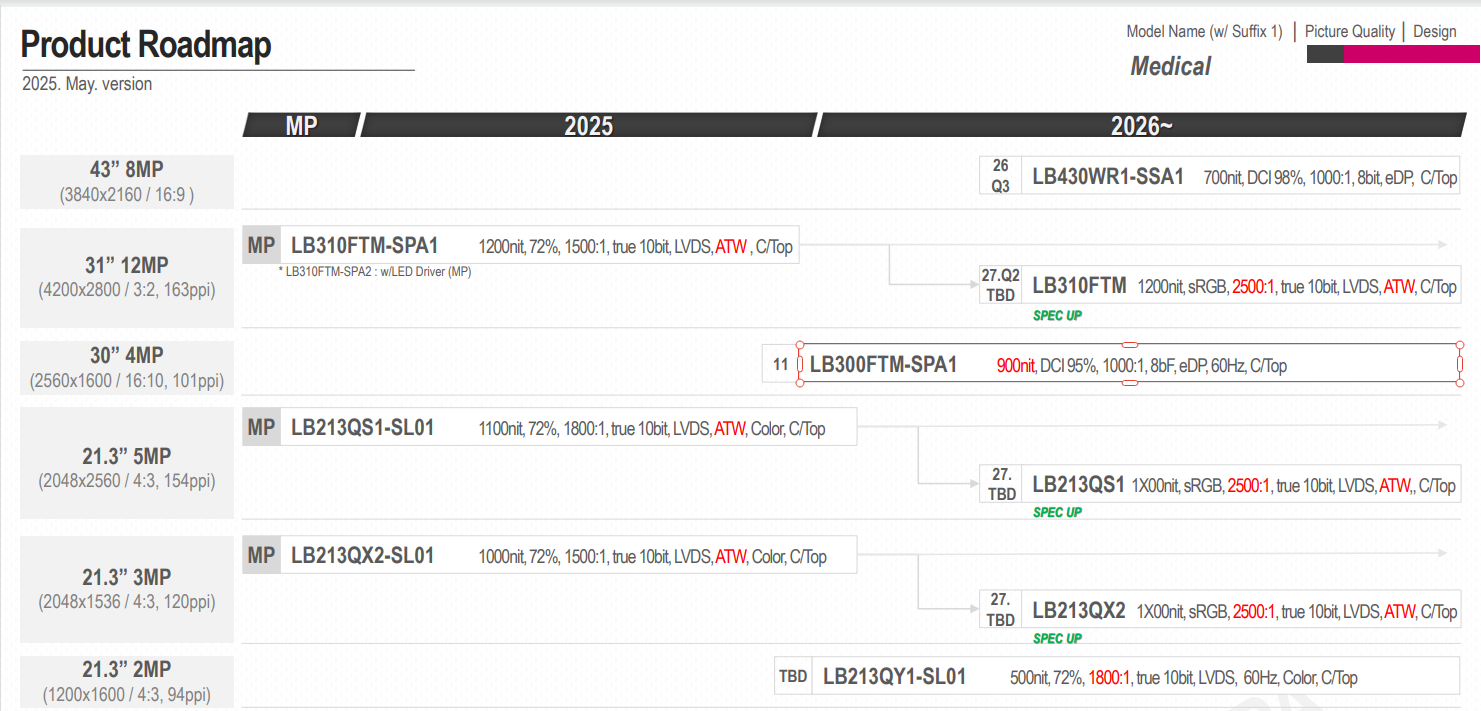Click the "26 Q3" badge for LB430WR1-SSA1
The image size is (1481, 711).
tap(1000, 175)
